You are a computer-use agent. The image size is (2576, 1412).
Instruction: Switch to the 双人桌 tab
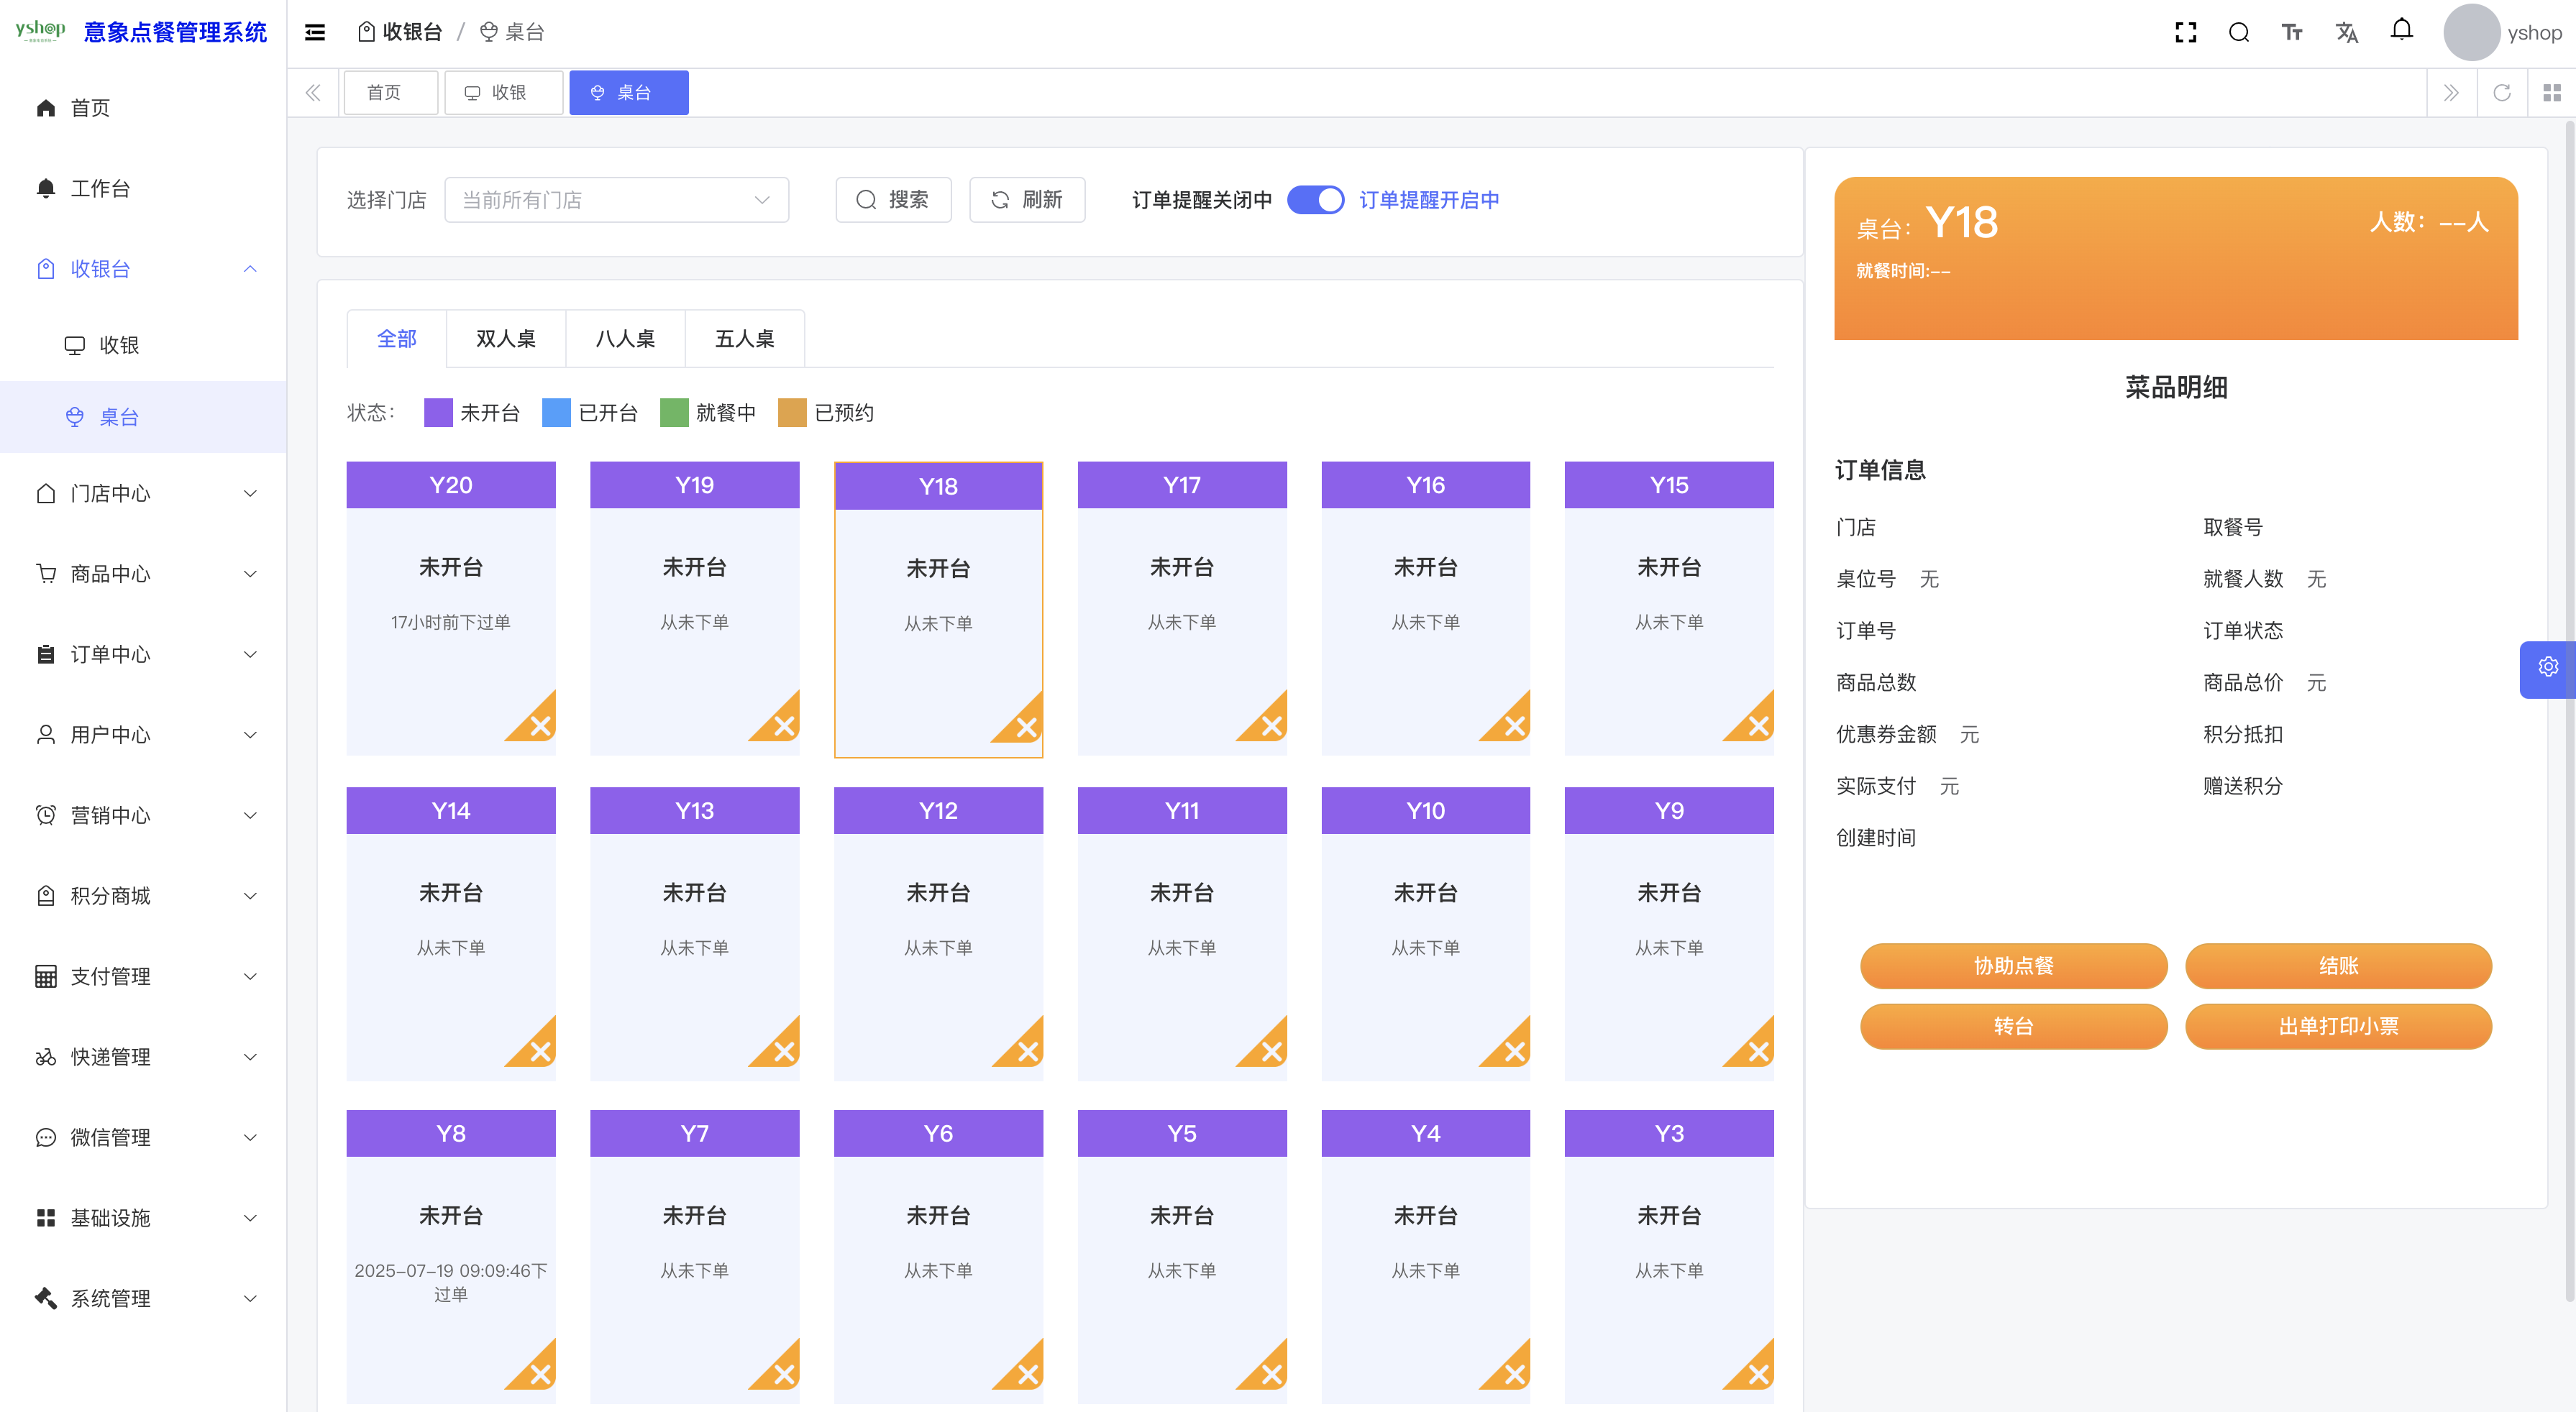click(x=505, y=338)
